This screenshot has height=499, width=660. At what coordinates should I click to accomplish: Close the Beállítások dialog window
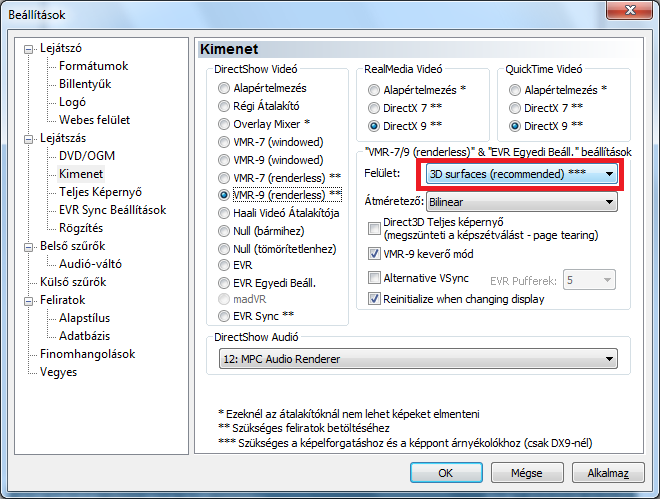pos(630,10)
